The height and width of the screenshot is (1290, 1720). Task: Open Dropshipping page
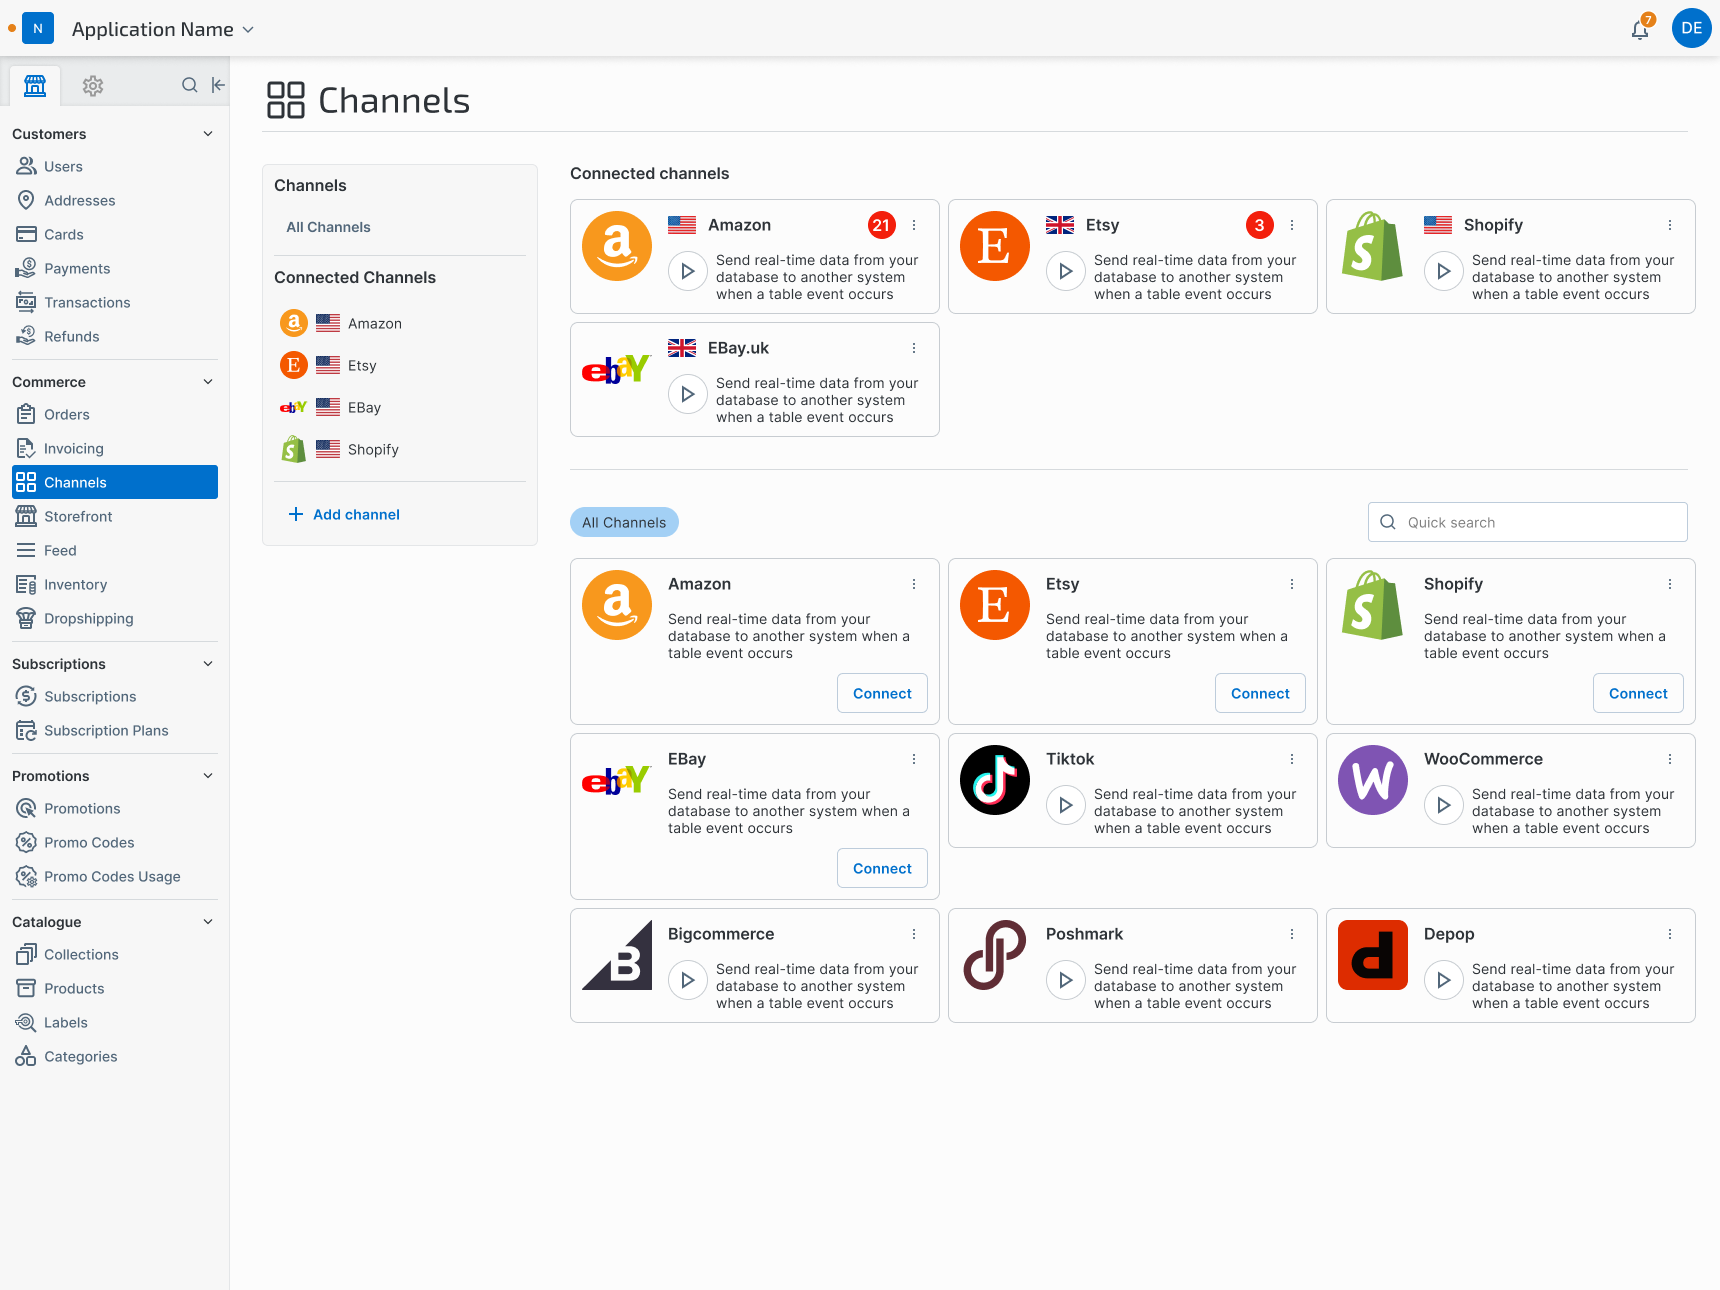pos(115,619)
